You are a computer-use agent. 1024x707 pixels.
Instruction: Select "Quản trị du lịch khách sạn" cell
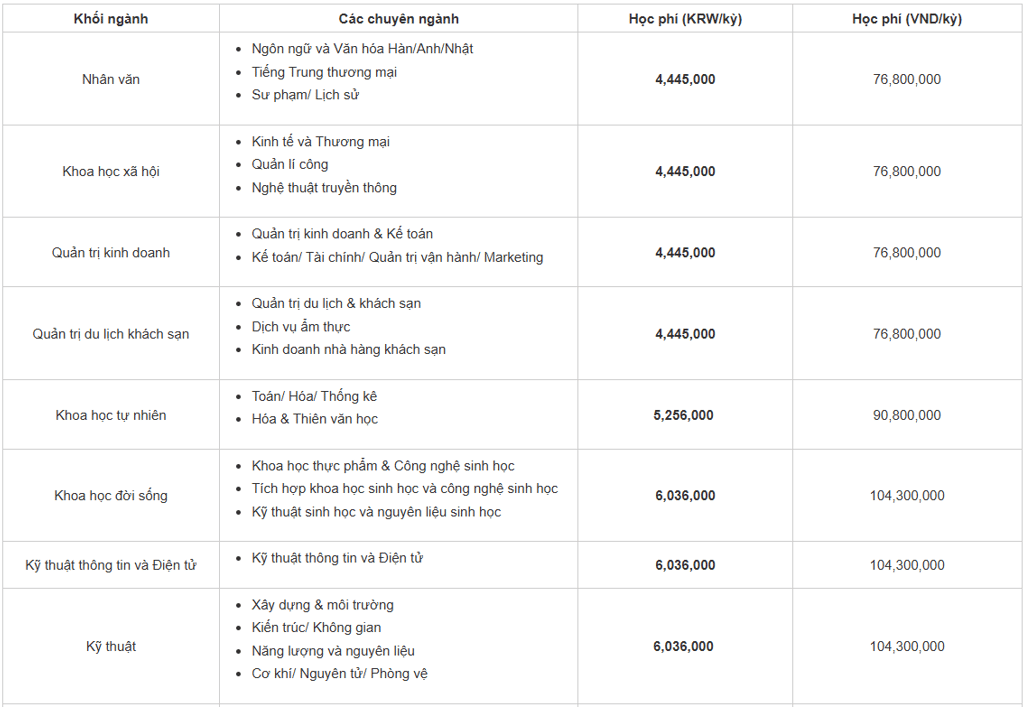tap(110, 334)
